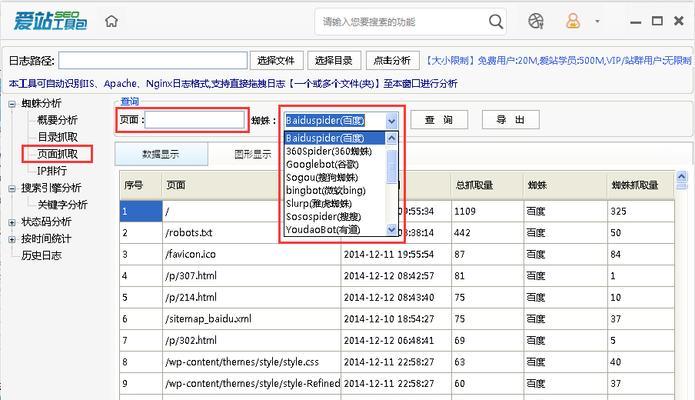Expand the account dropdown arrow
Image resolution: width=695 pixels, height=400 pixels.
tap(597, 21)
